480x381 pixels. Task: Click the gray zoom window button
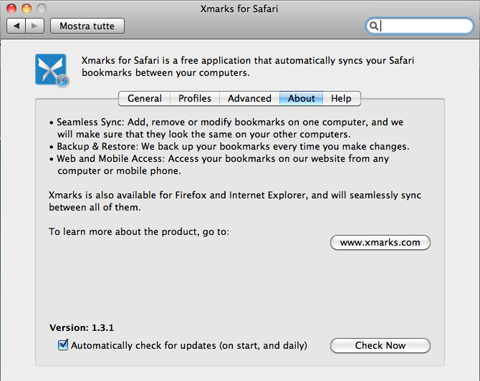41,8
